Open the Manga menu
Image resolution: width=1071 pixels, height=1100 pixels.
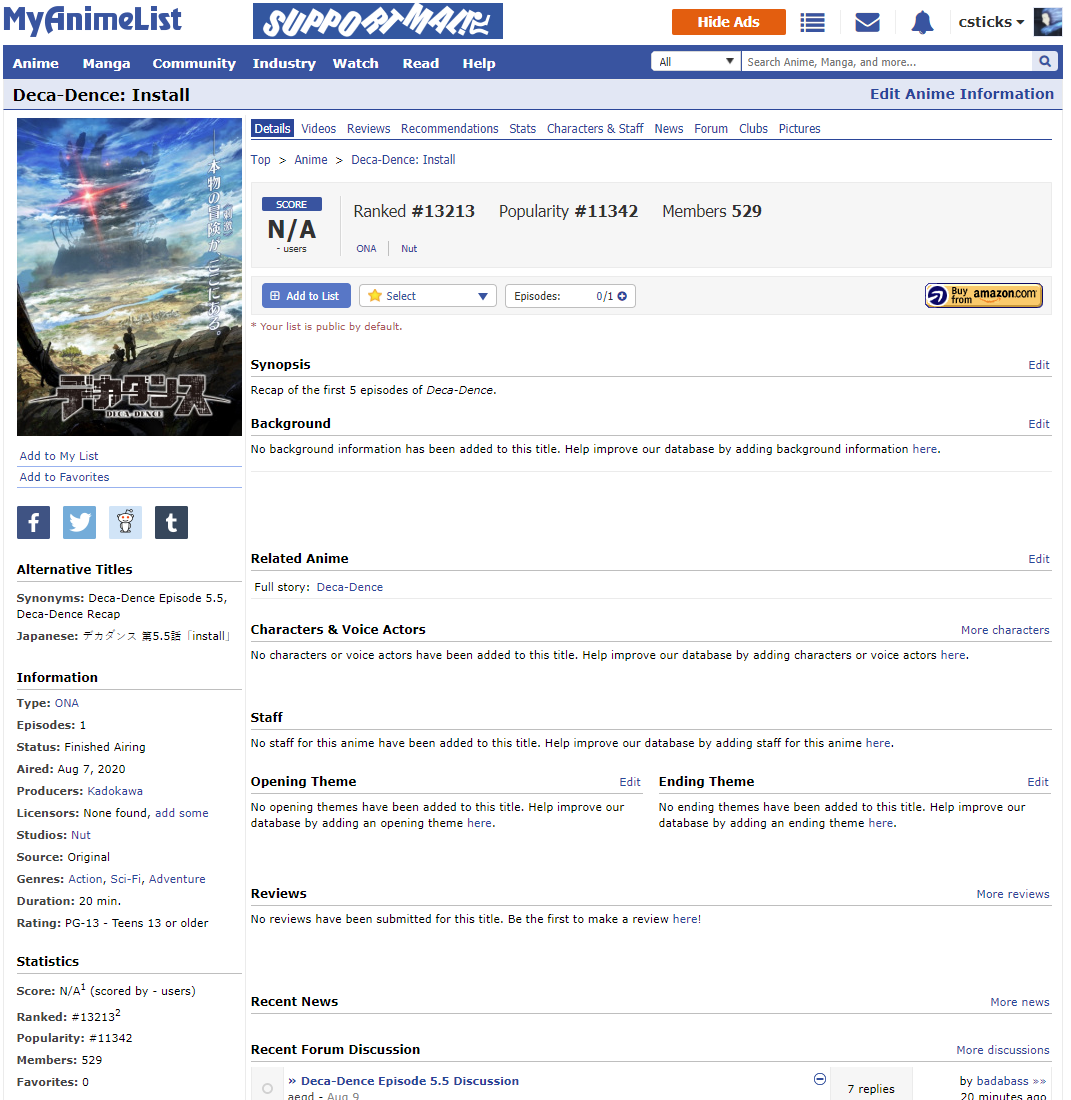coord(107,63)
